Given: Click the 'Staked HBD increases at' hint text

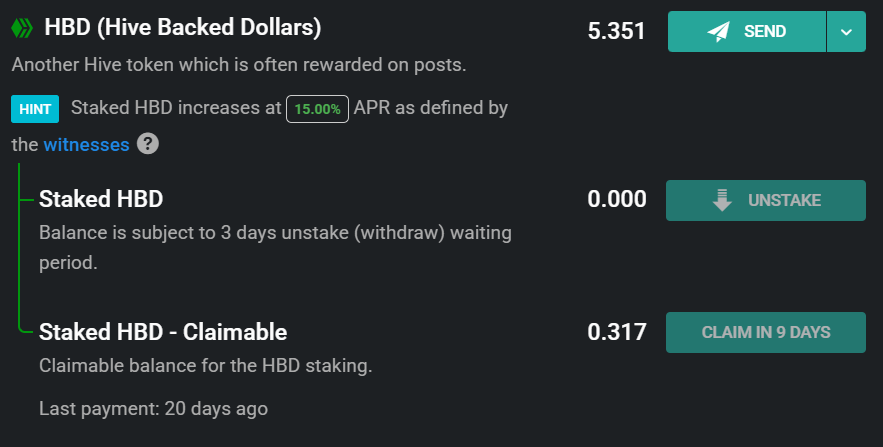Looking at the screenshot, I should click(x=177, y=109).
